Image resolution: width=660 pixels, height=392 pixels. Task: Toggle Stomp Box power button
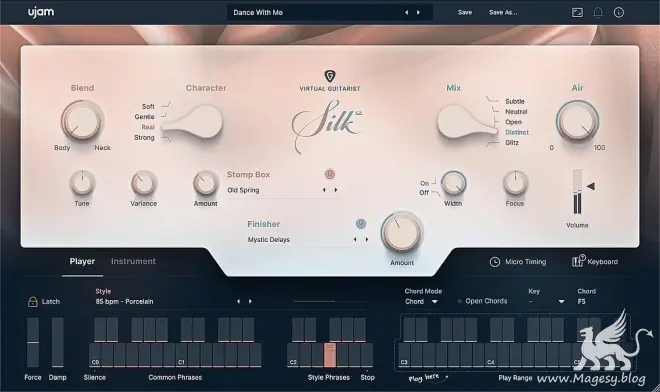click(x=330, y=174)
